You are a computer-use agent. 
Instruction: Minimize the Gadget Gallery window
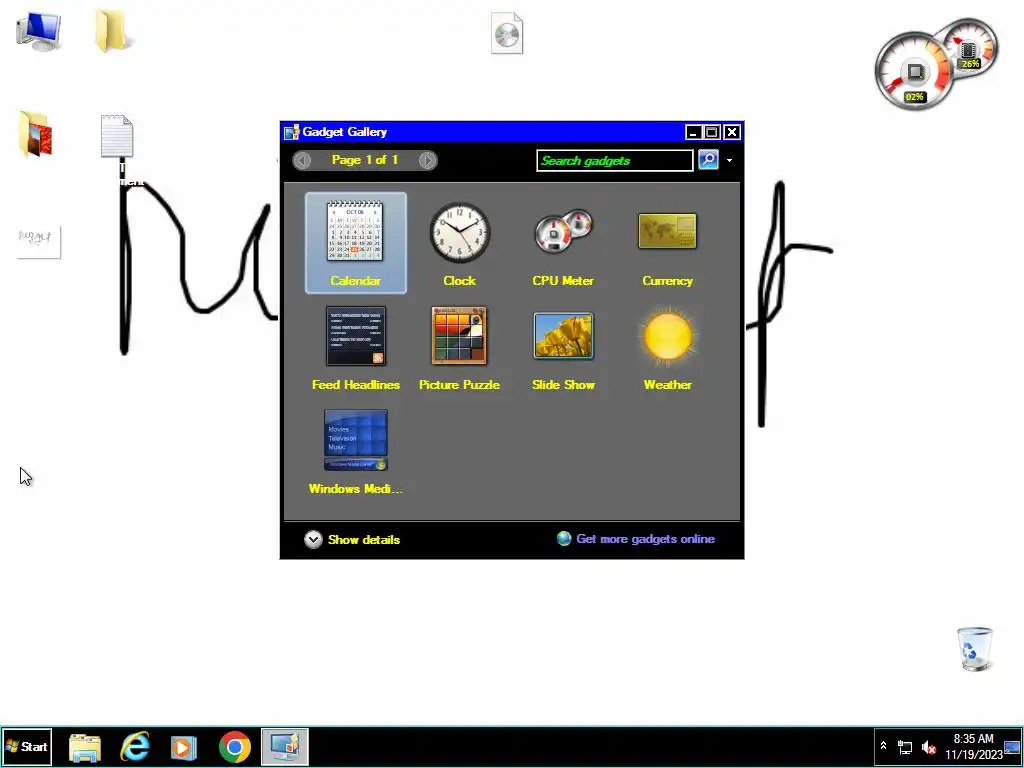coord(693,133)
